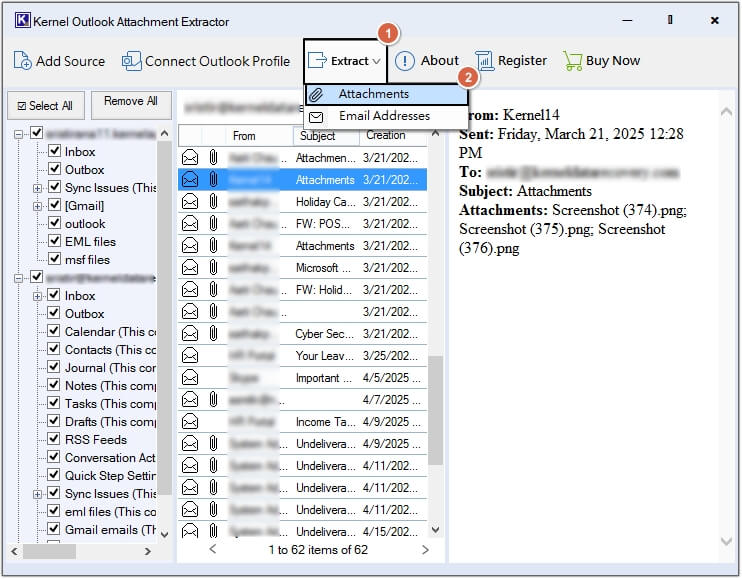Go to next page of email items
The width and height of the screenshot is (742, 579).
pos(425,550)
